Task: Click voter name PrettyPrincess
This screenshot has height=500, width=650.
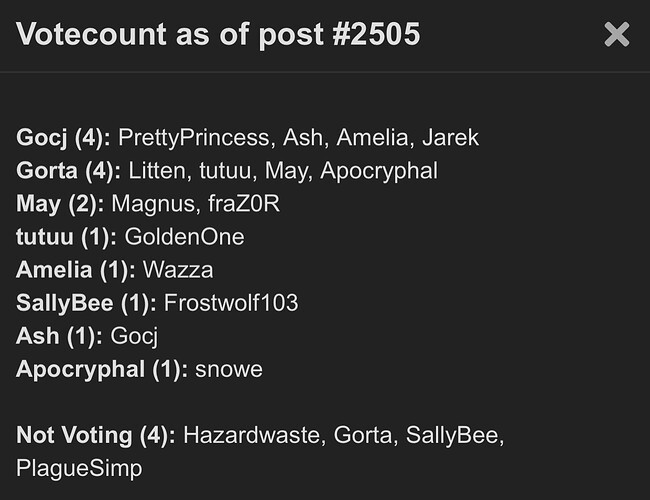Action: [196, 138]
